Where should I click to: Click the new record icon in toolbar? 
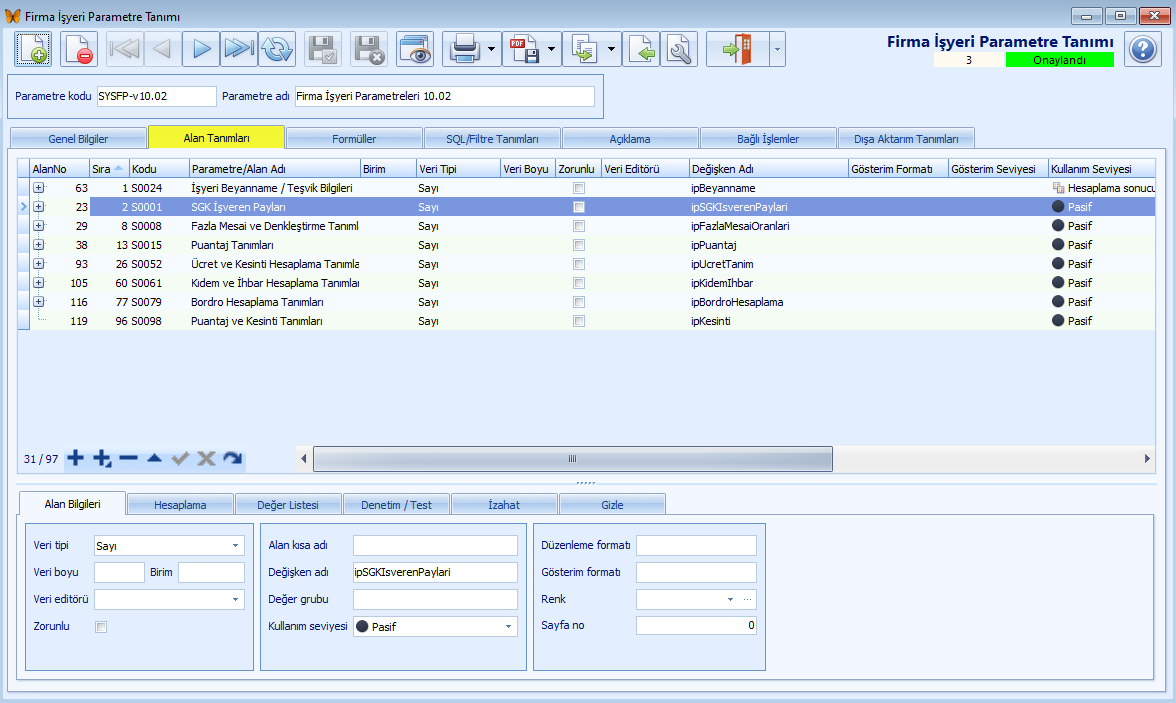(x=33, y=49)
